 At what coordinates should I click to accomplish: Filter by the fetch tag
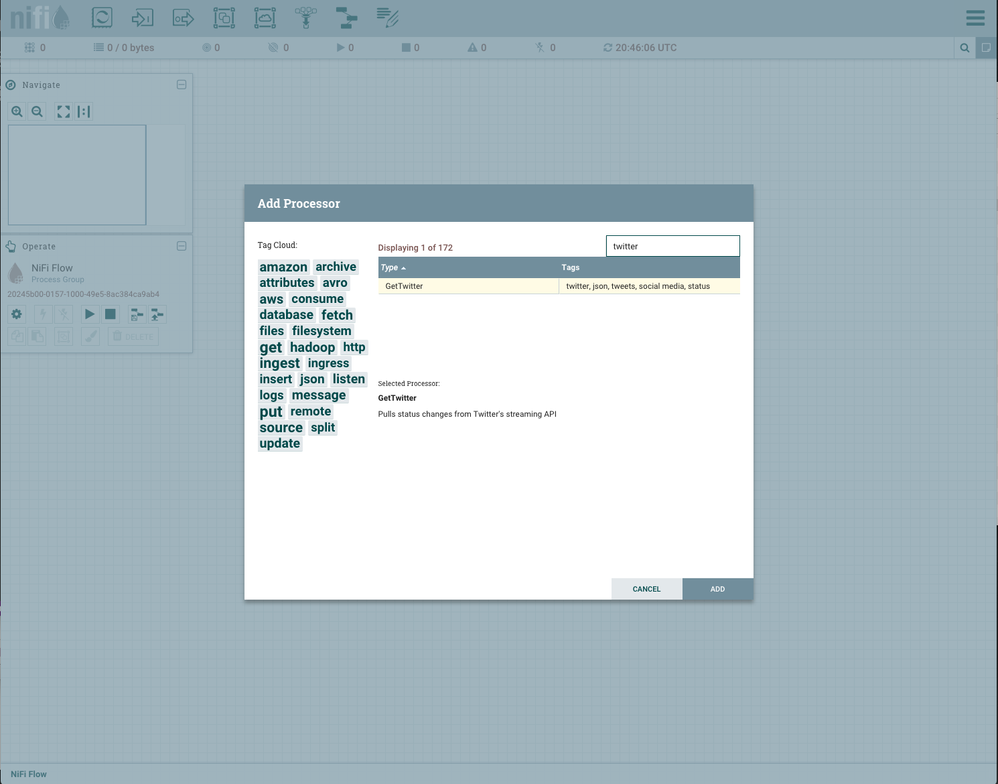tap(337, 315)
